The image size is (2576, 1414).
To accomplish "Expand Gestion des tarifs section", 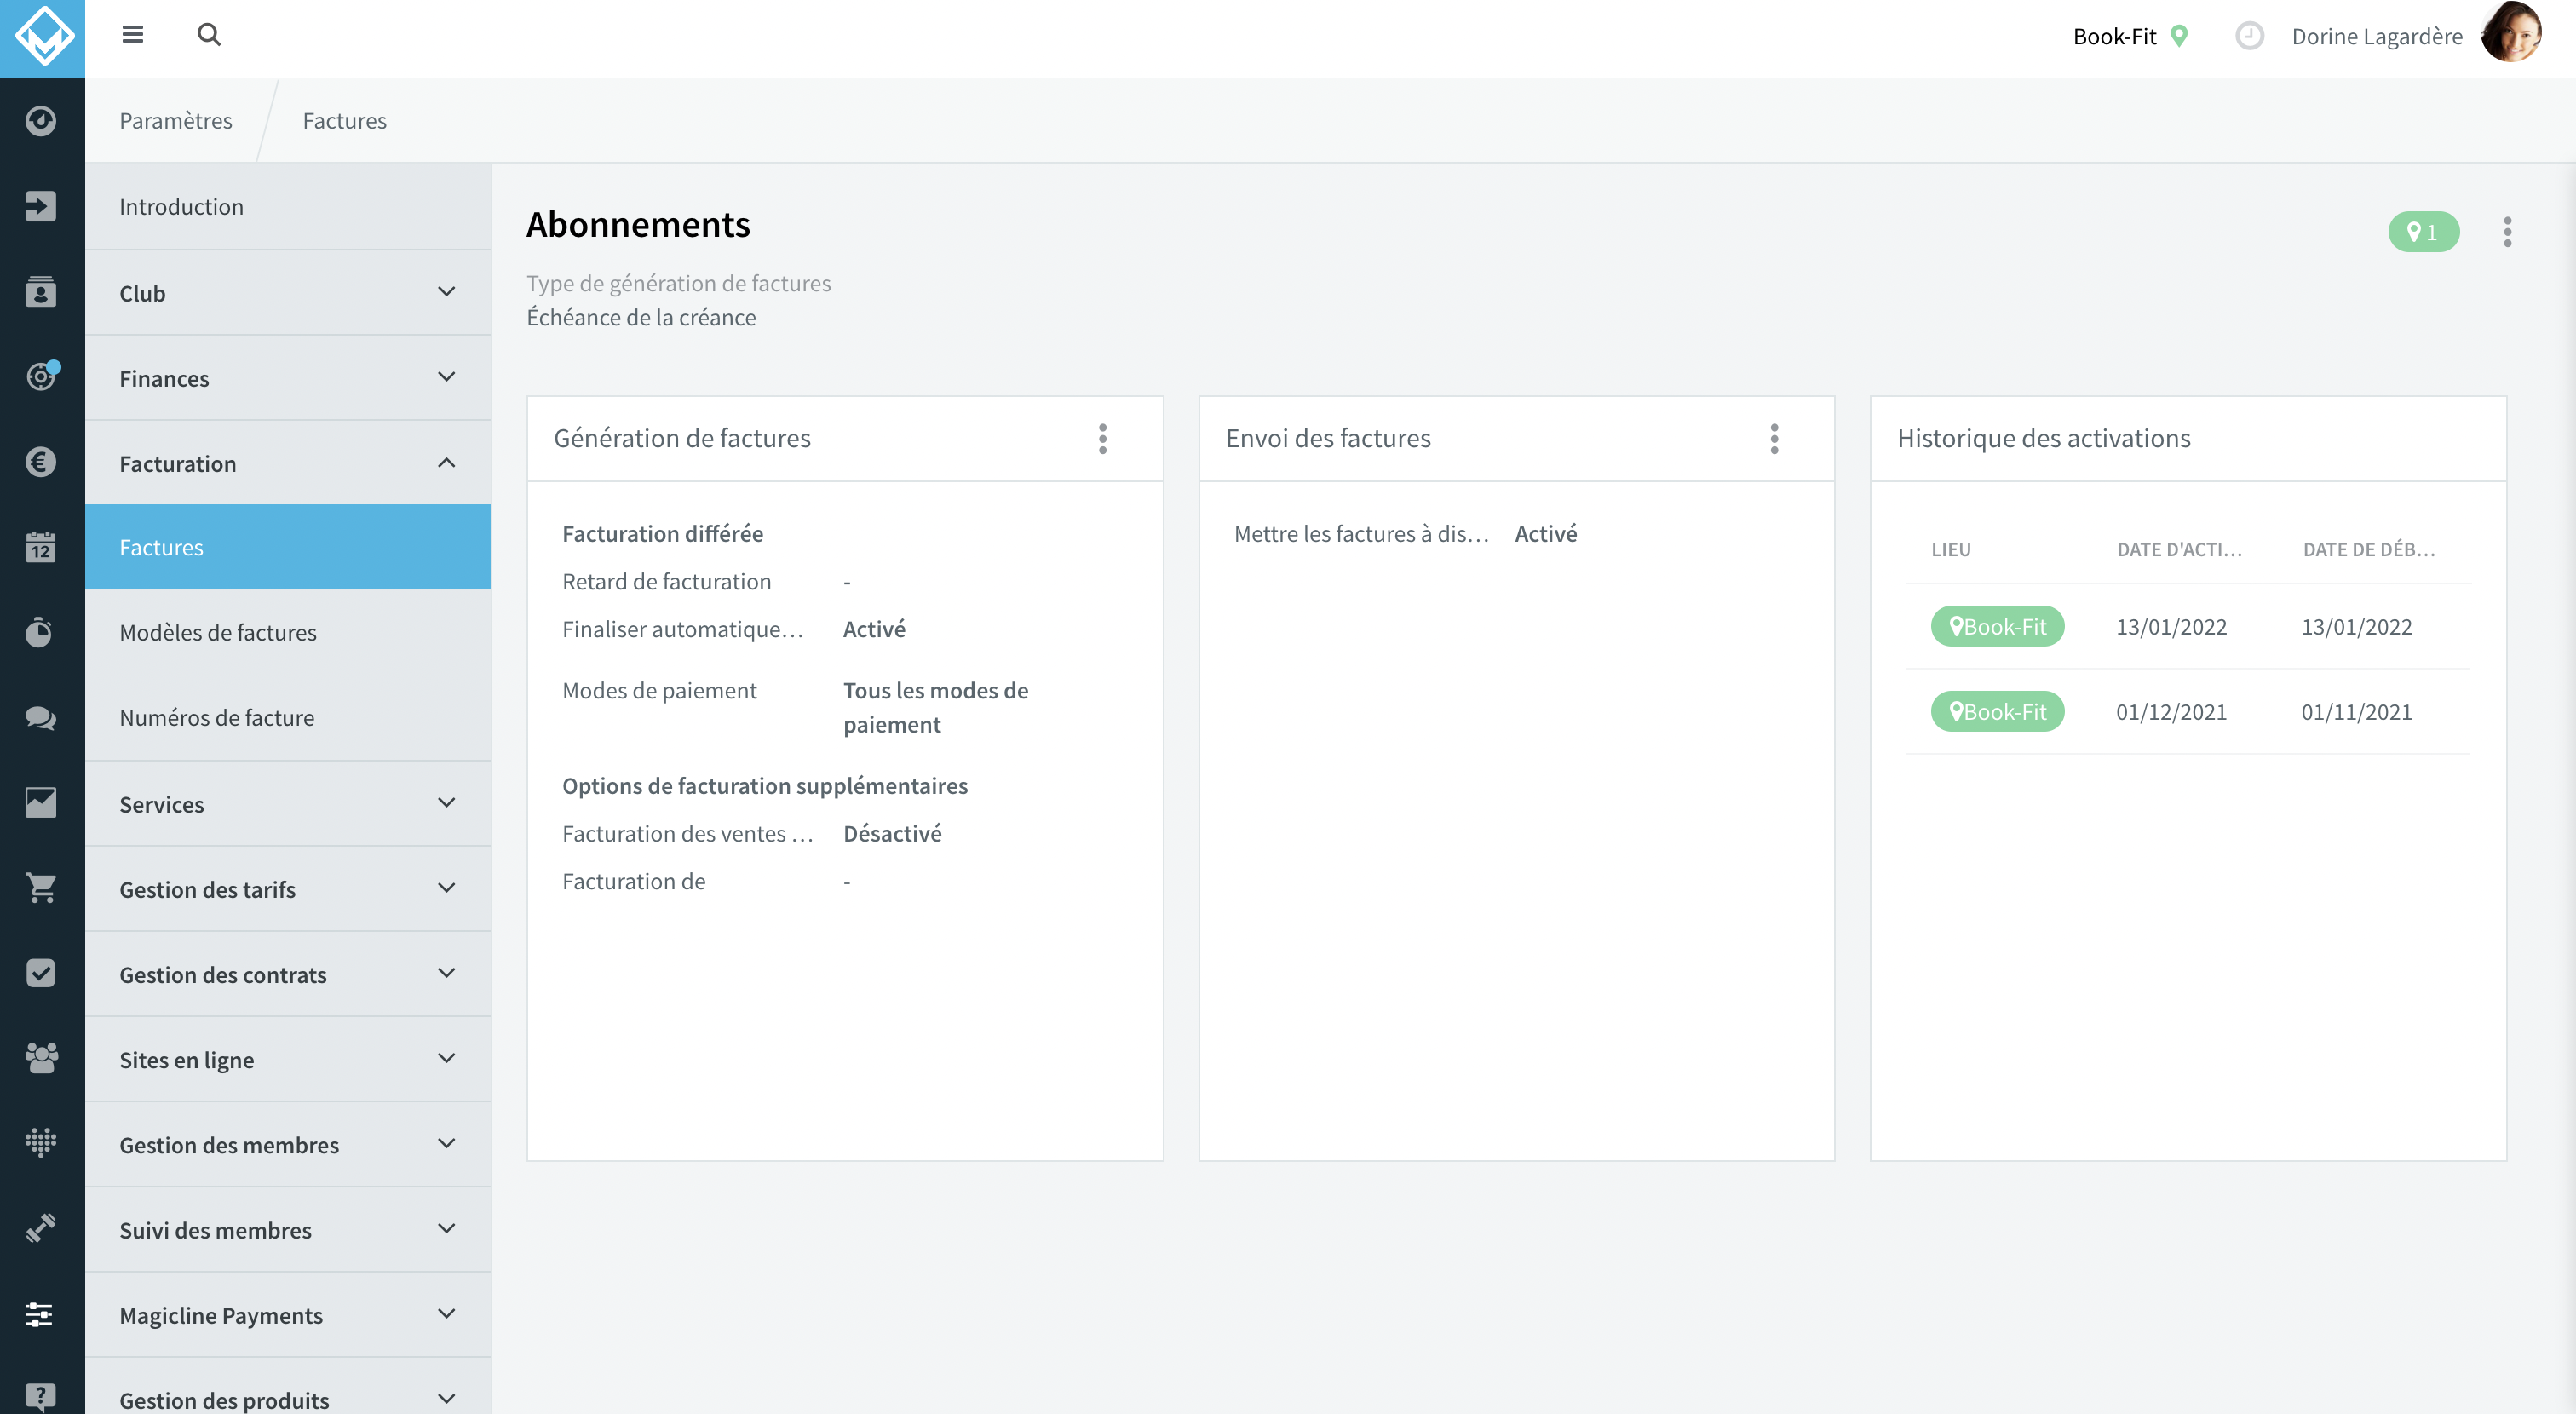I will tap(288, 888).
